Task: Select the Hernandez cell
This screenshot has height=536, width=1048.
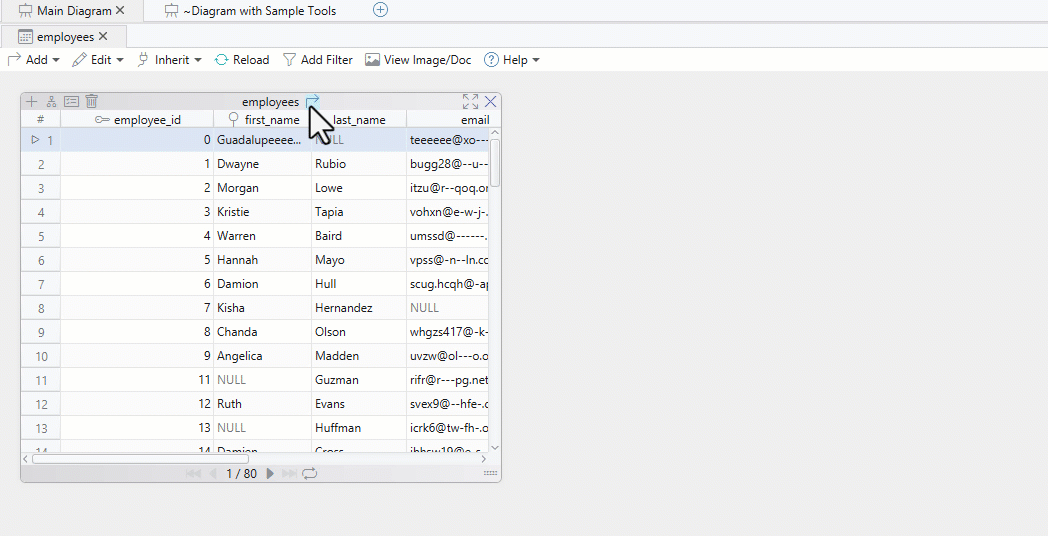Action: pyautogui.click(x=359, y=308)
